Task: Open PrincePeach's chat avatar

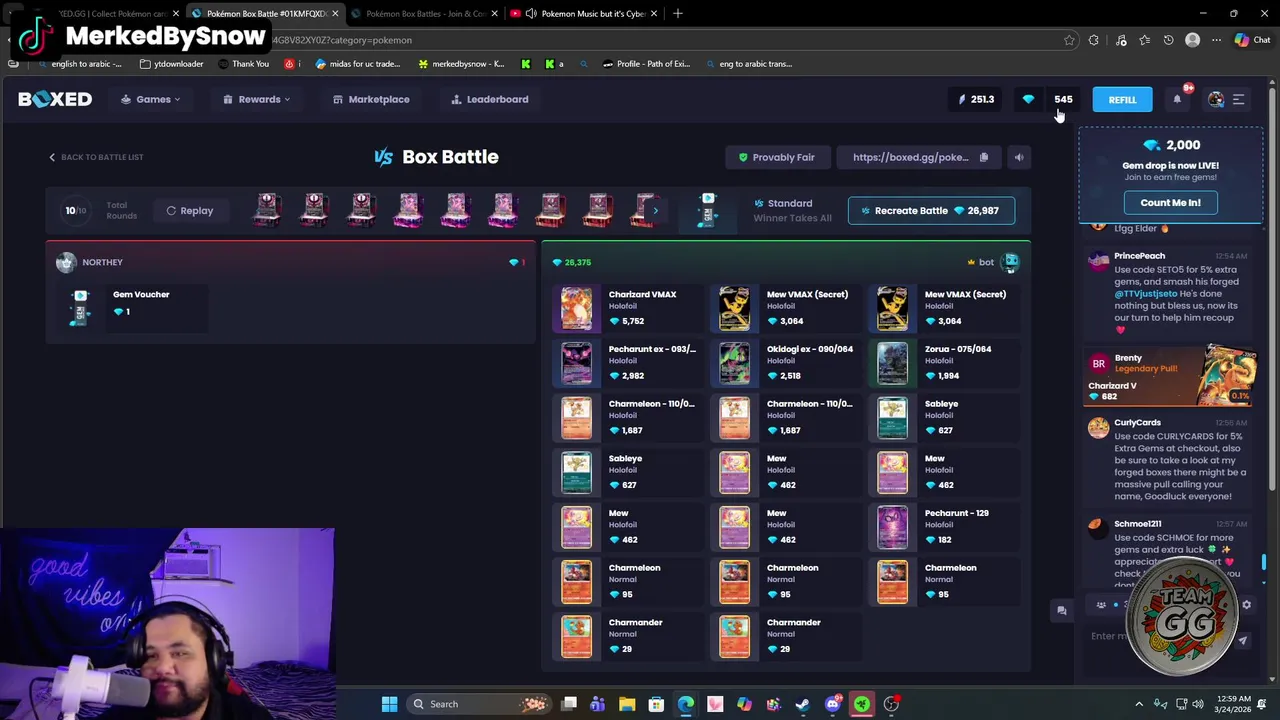Action: tap(1098, 261)
